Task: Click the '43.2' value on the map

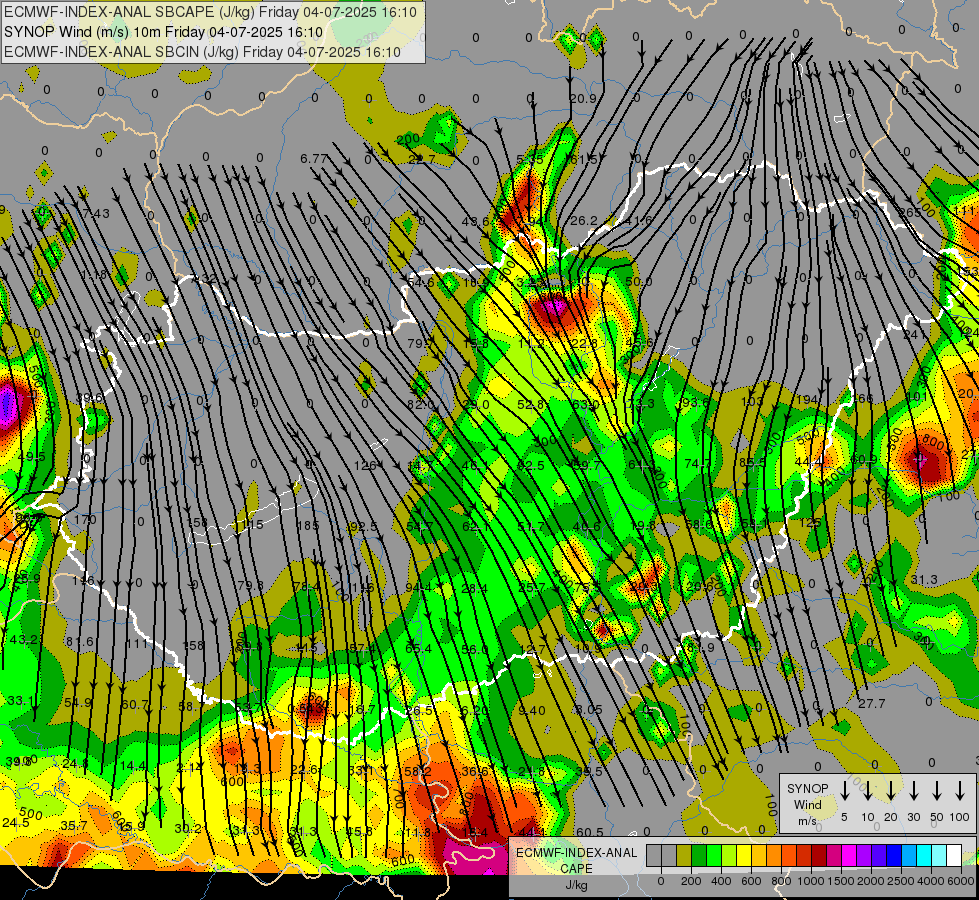Action: click(24, 640)
